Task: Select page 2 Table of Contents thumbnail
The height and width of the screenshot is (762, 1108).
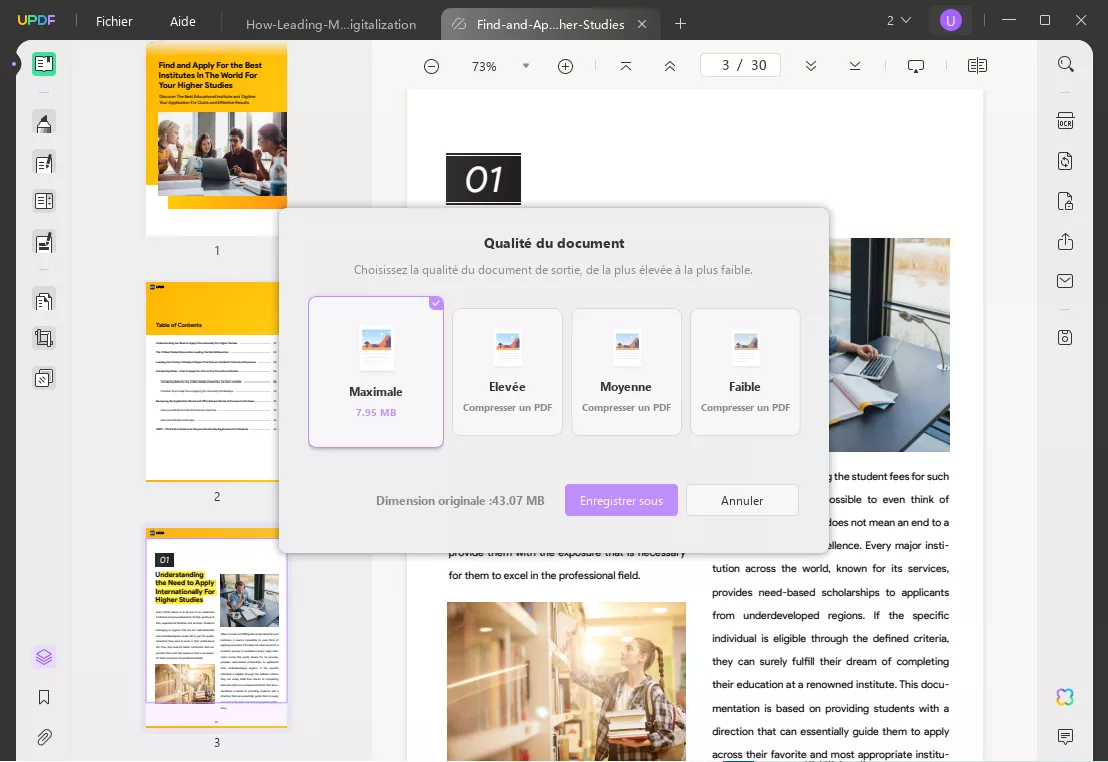Action: [216, 382]
